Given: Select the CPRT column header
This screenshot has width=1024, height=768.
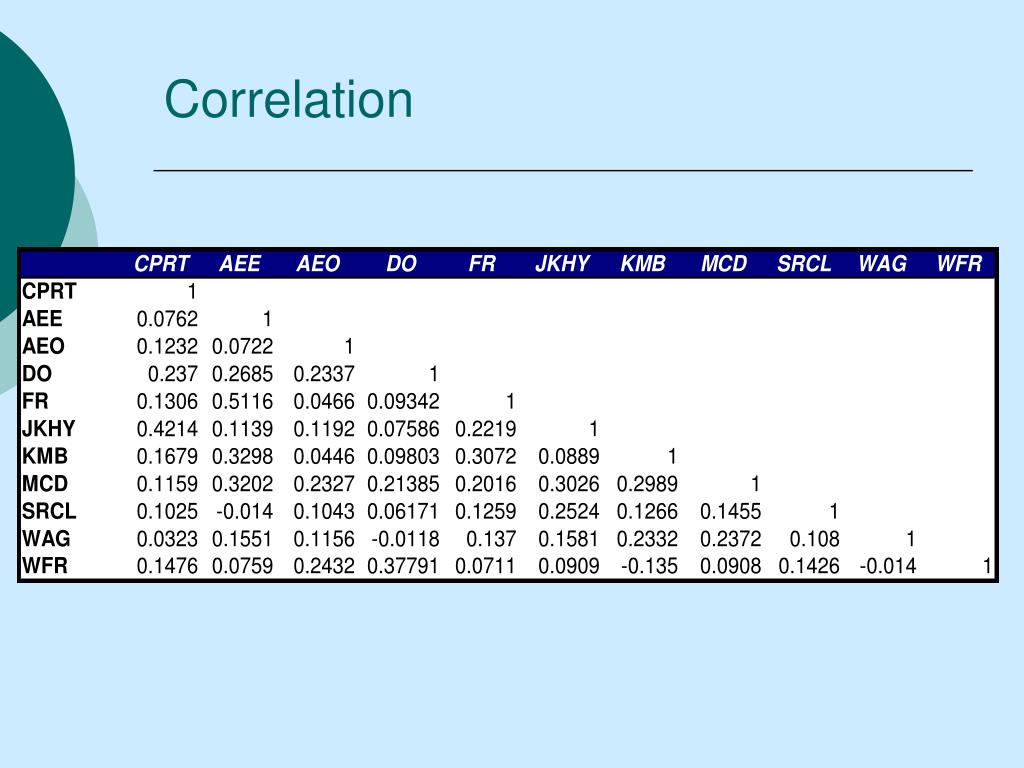Looking at the screenshot, I should 161,264.
